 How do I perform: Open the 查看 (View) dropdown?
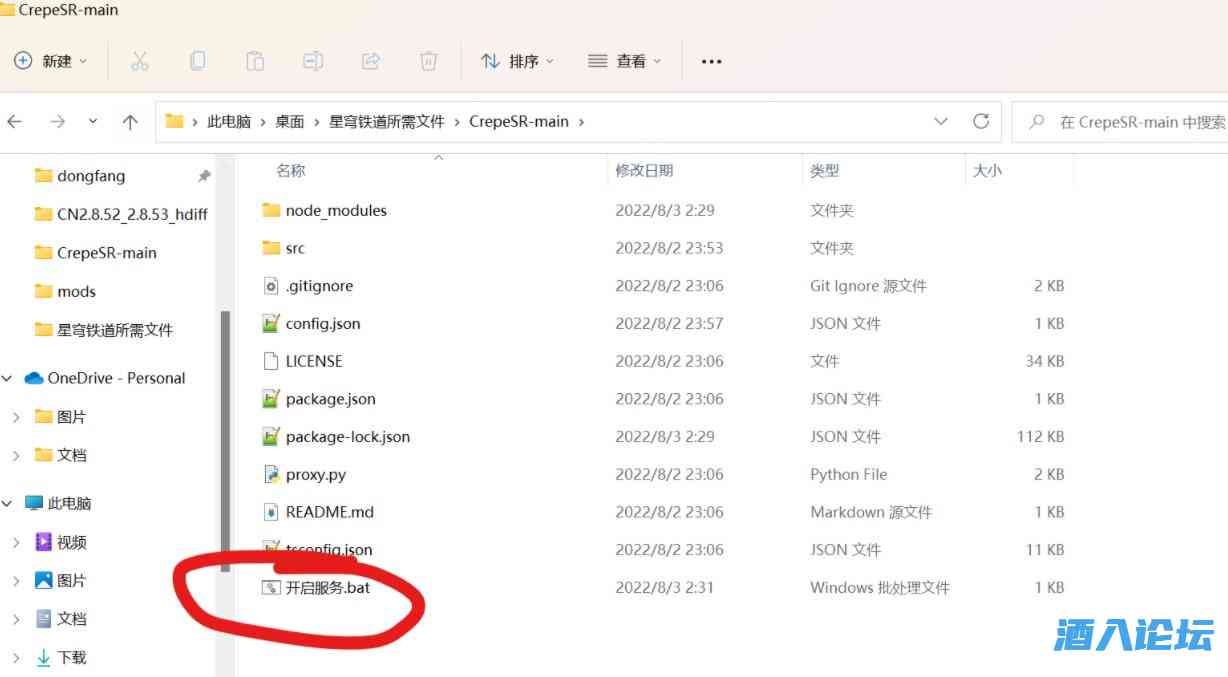point(625,61)
